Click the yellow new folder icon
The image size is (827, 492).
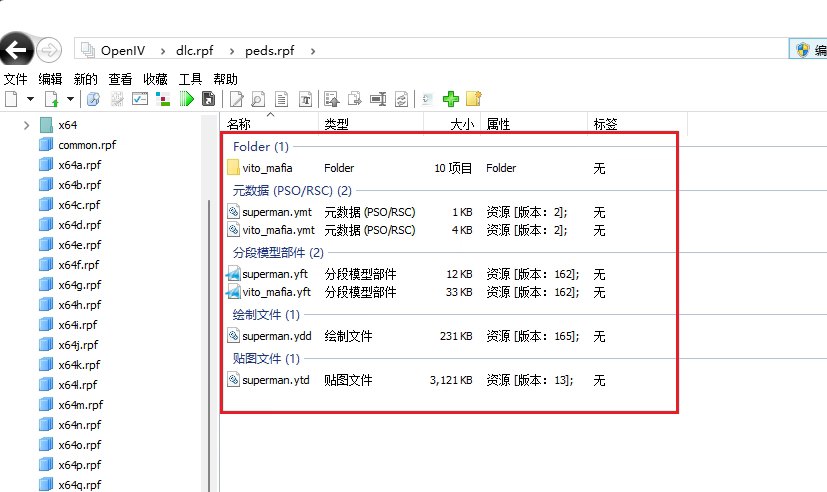pos(474,99)
